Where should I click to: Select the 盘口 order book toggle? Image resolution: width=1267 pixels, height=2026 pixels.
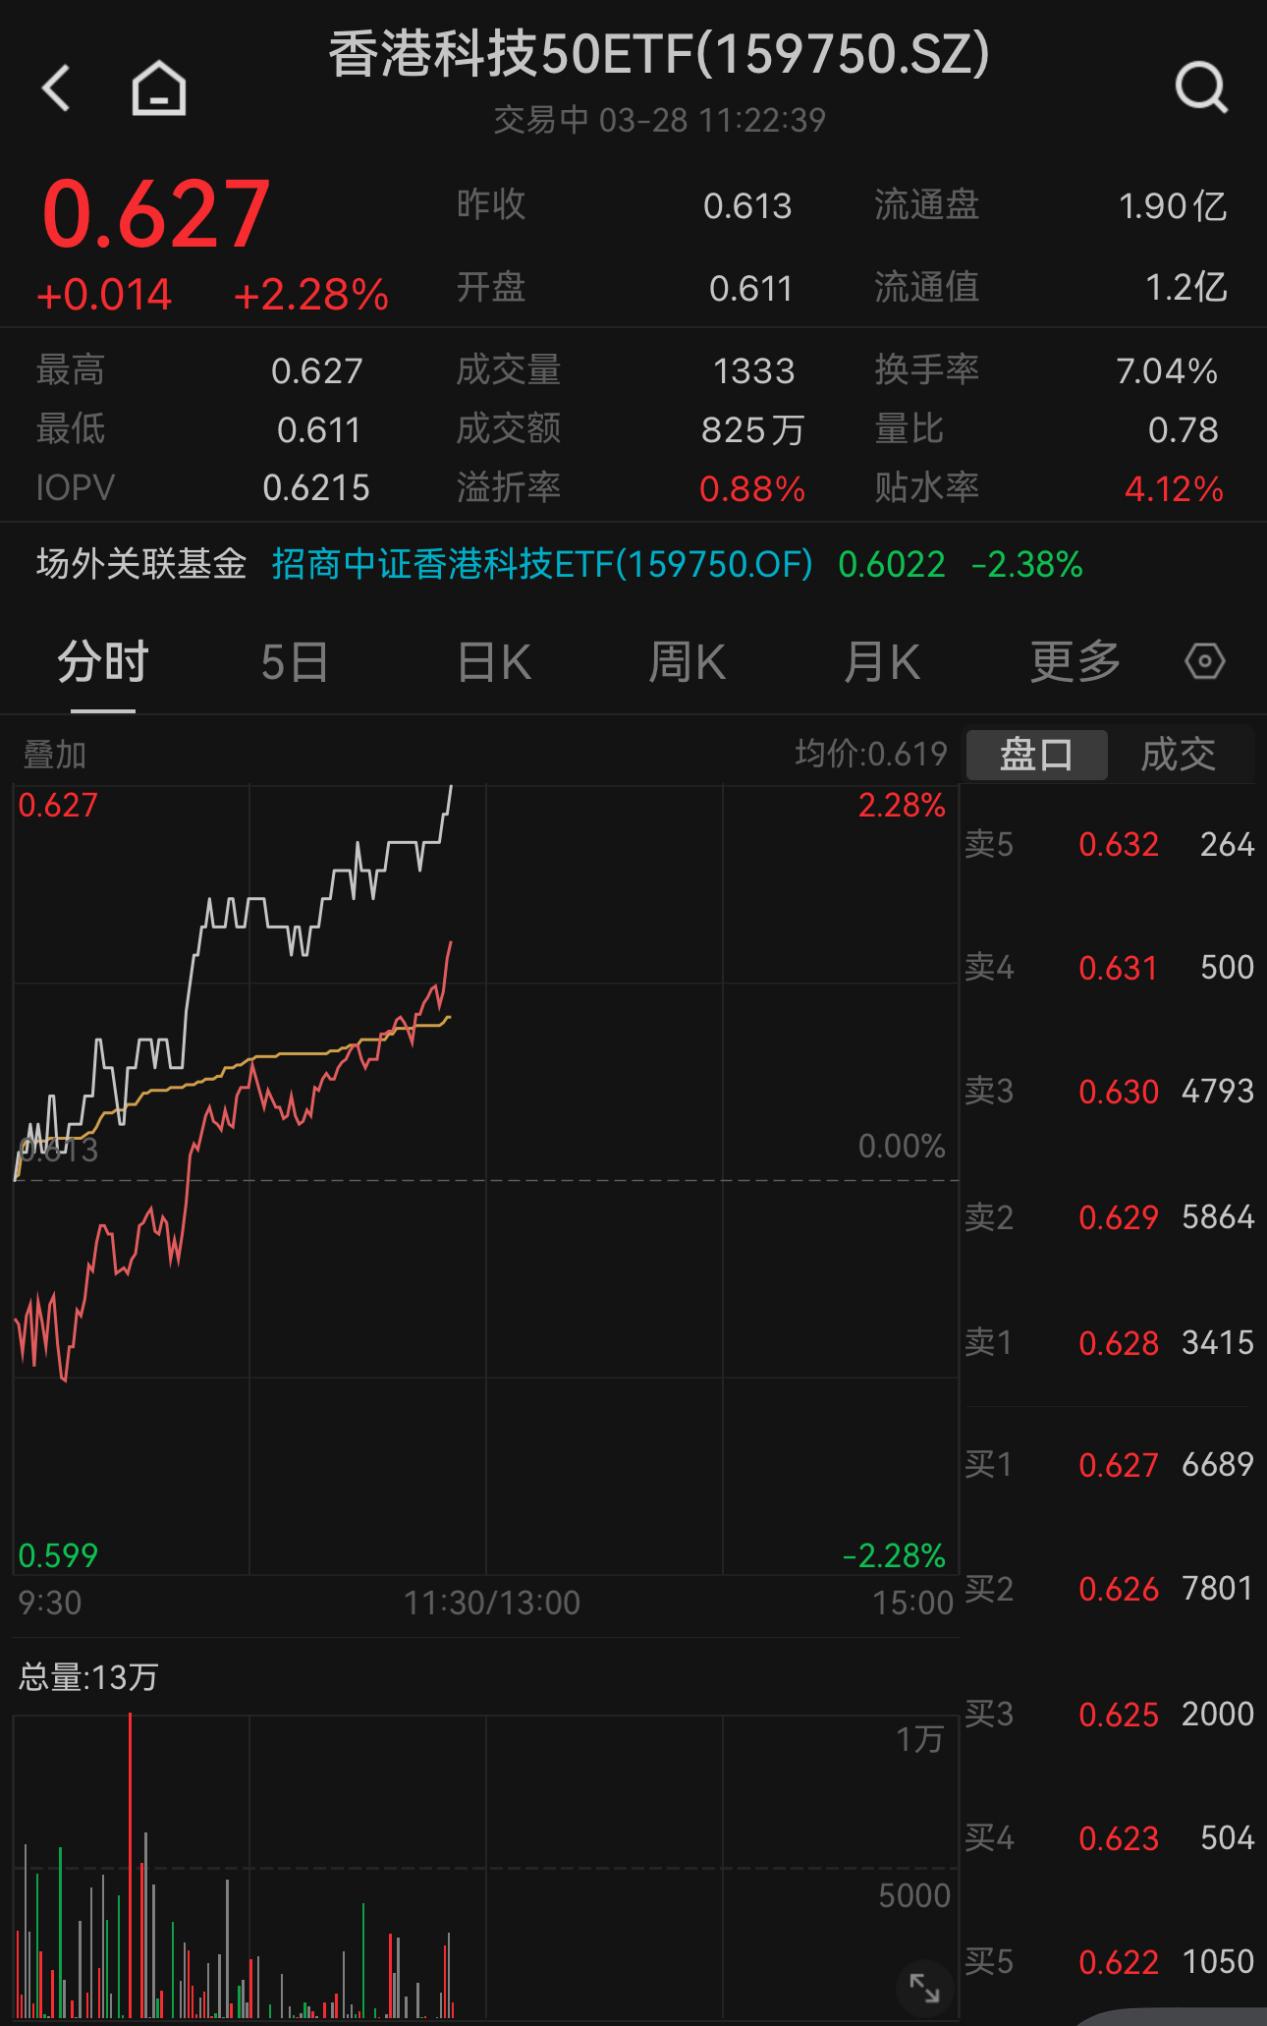tap(1037, 755)
